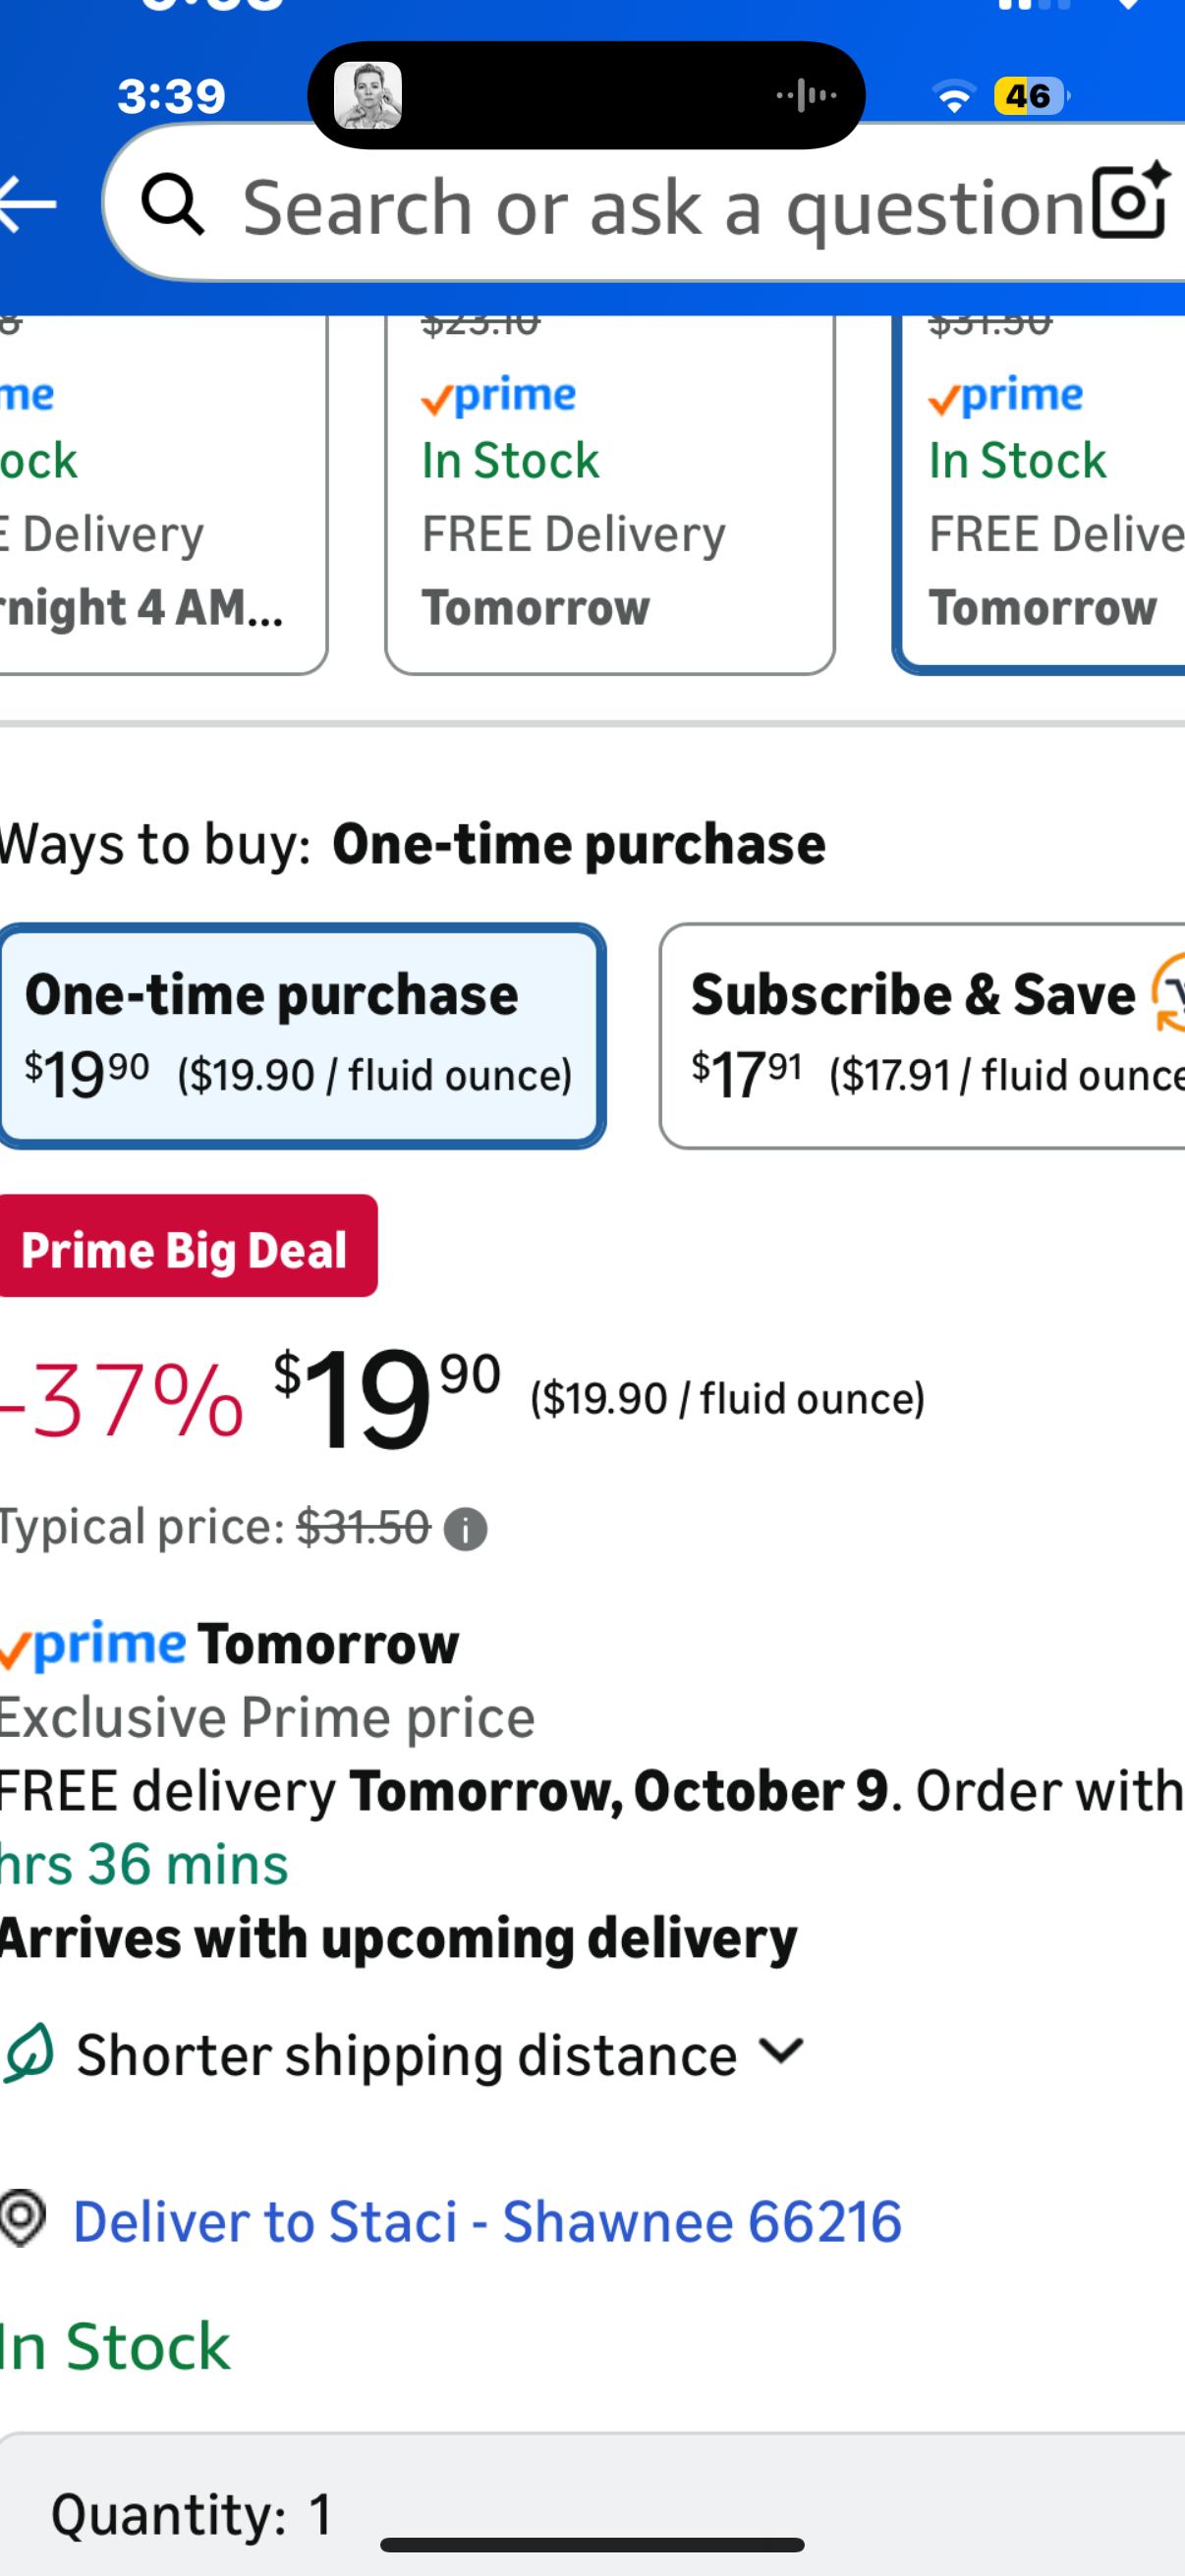Tap the Prime Big Deal badge
Screen dimensions: 1185x2576
tap(187, 1247)
